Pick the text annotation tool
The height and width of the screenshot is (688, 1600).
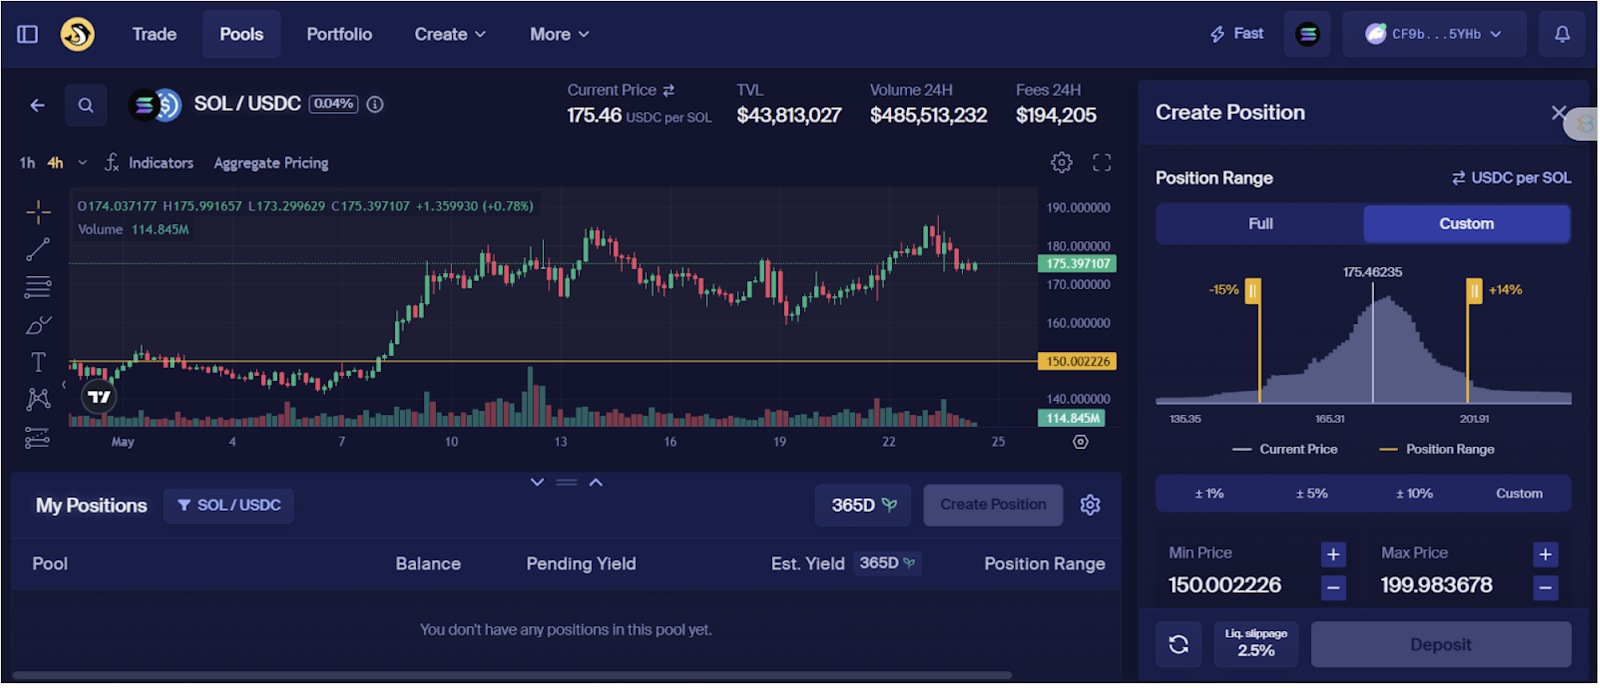[38, 362]
